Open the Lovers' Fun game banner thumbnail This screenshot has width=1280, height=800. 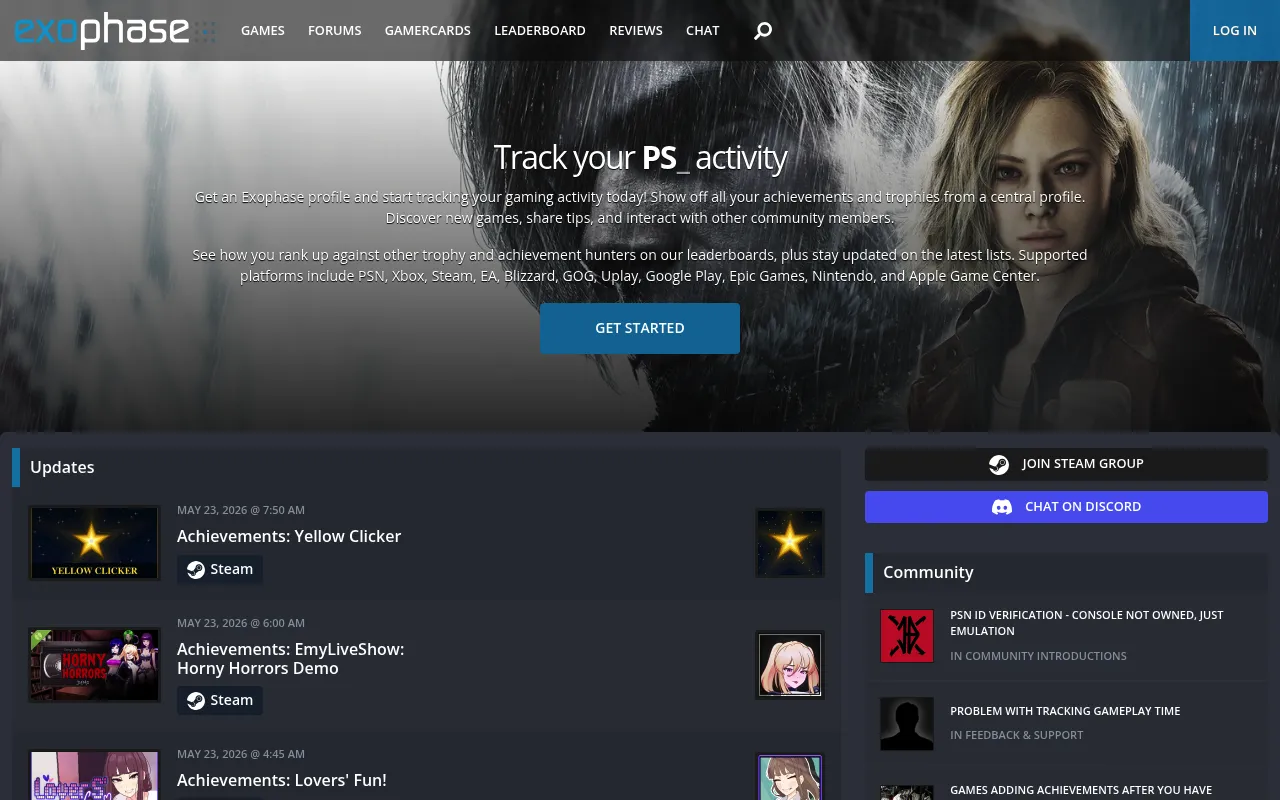(95, 775)
